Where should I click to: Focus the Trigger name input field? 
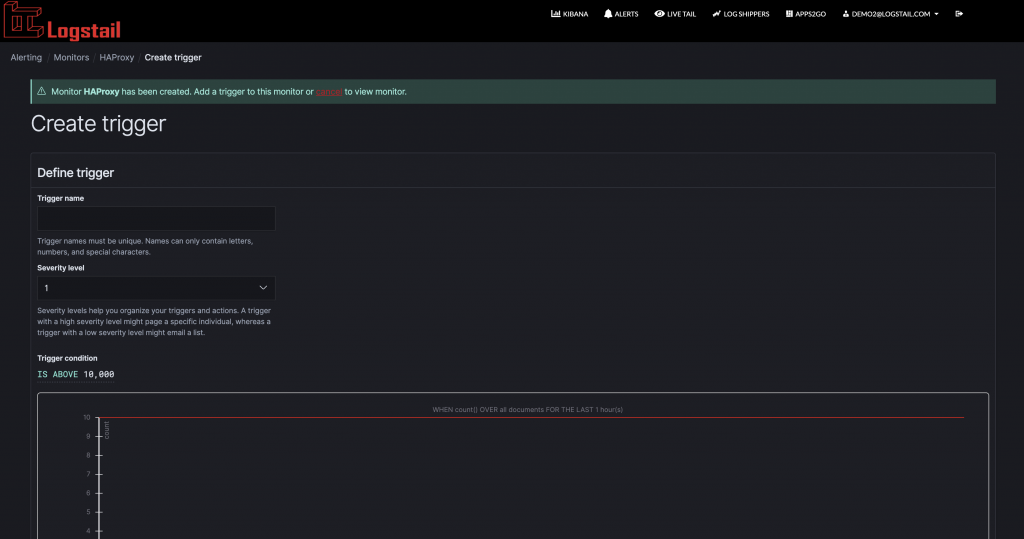[x=156, y=218]
